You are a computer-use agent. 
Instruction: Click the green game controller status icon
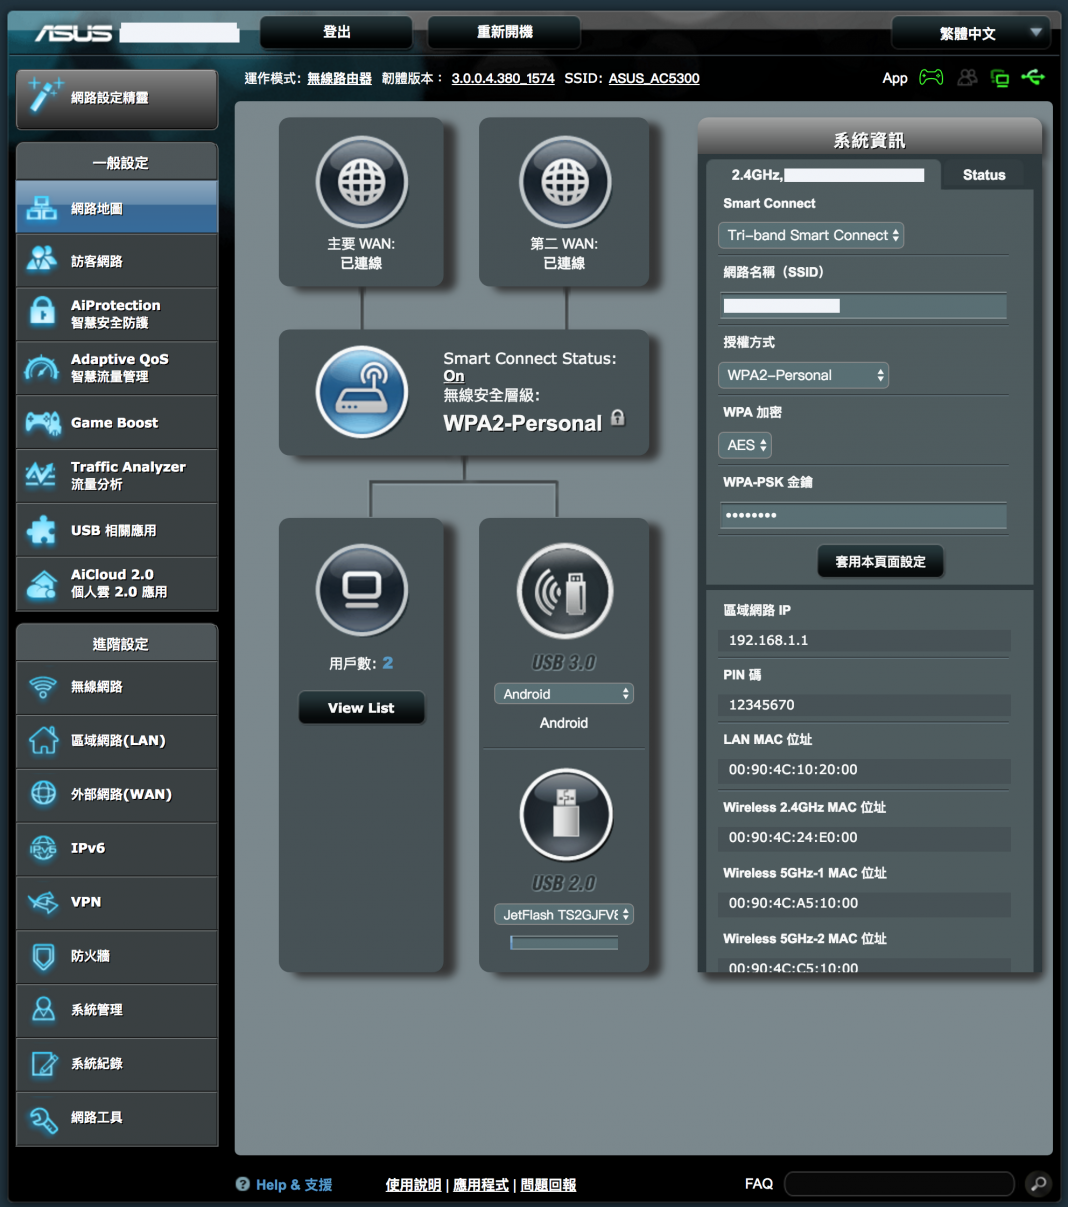(x=931, y=78)
